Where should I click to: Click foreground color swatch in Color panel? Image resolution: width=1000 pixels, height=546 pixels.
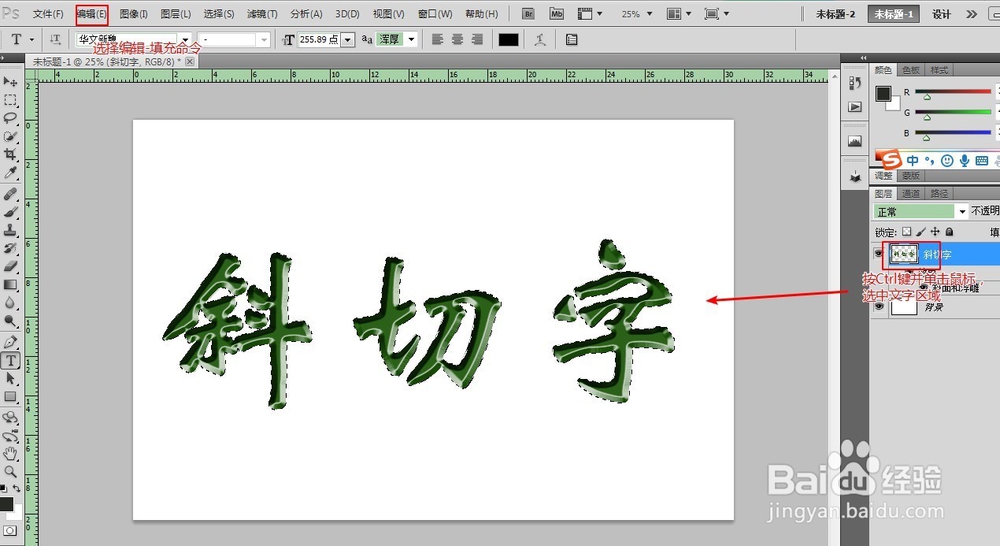pos(883,93)
